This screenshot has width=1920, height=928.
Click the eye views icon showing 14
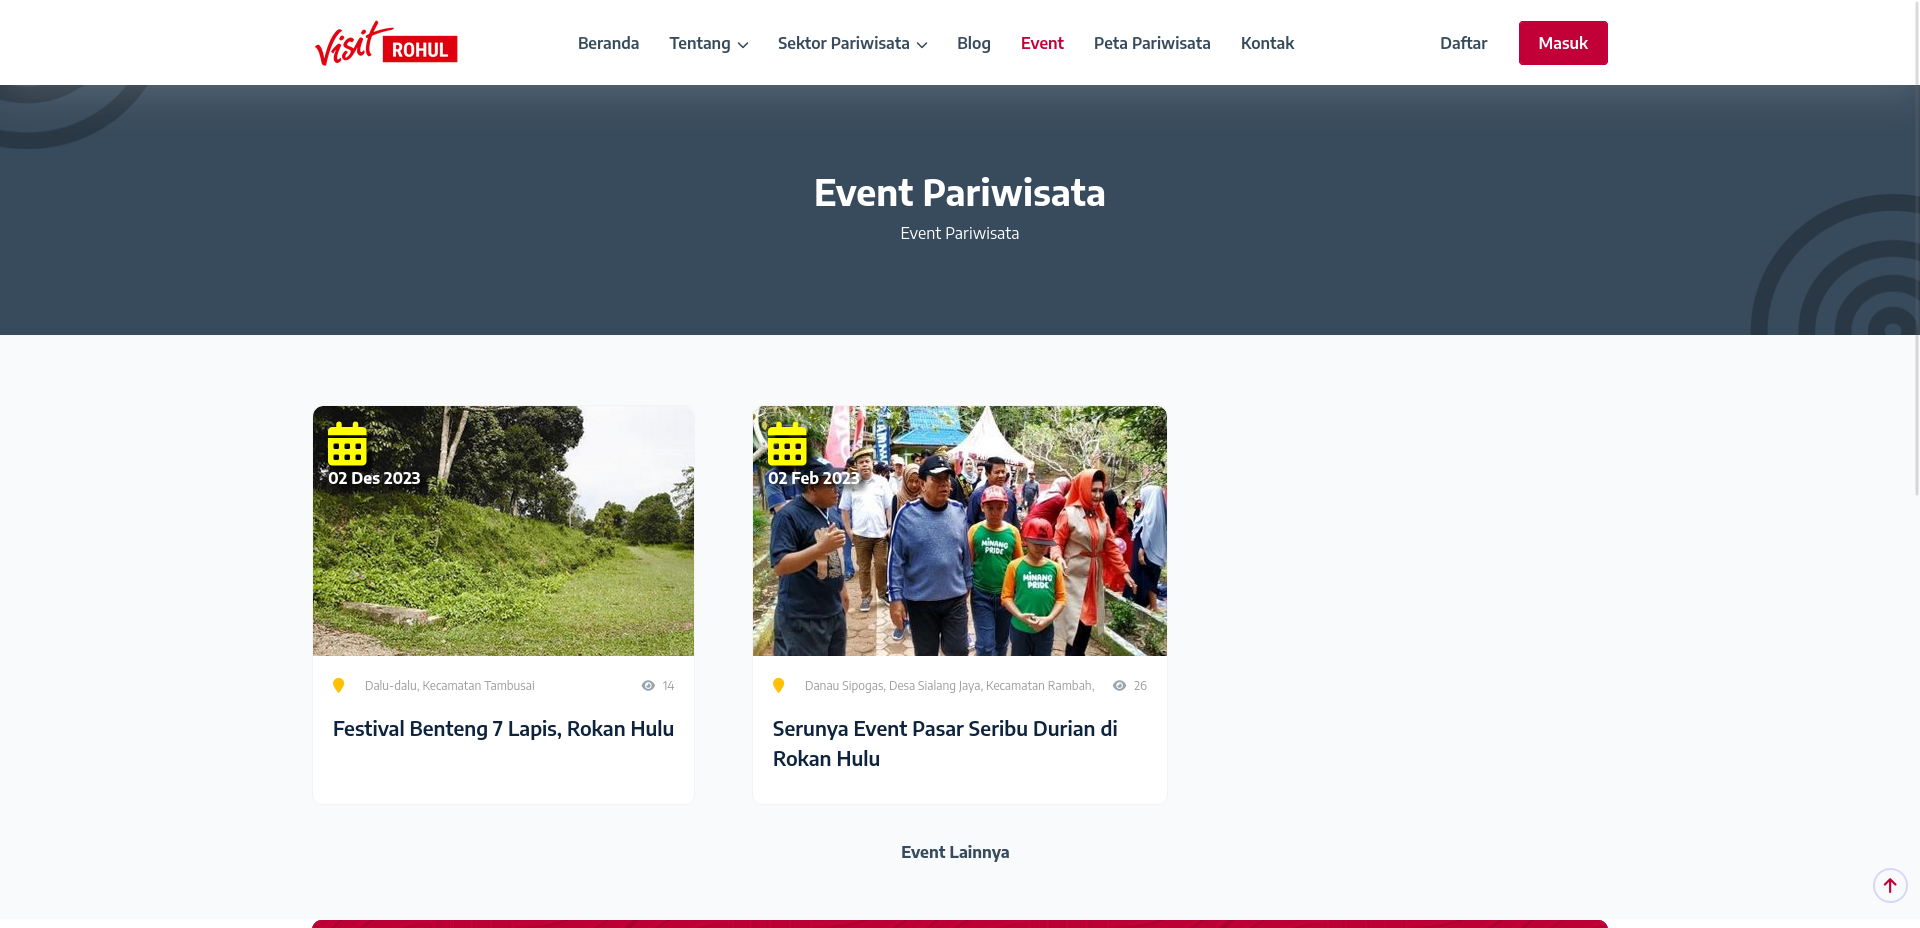648,685
